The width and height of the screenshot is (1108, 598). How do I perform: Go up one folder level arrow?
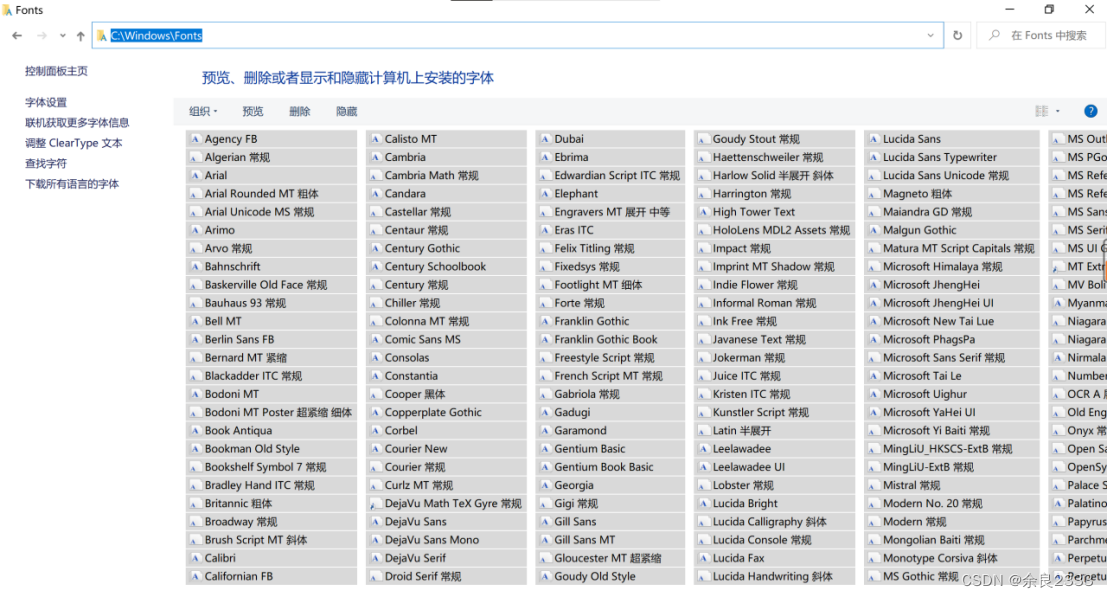81,35
